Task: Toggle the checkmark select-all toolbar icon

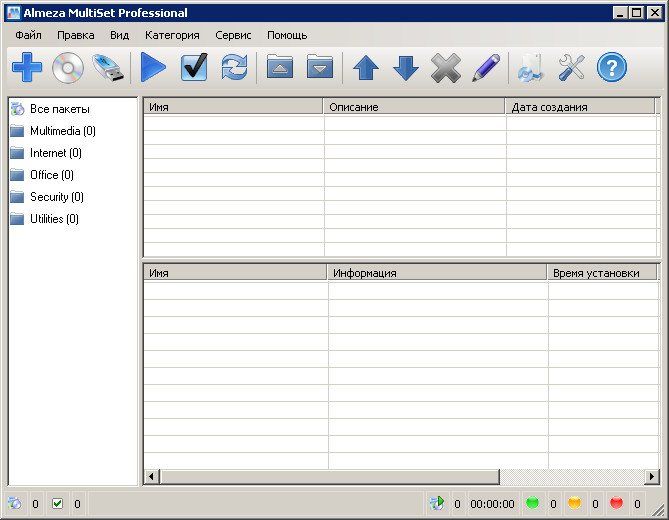Action: point(194,68)
